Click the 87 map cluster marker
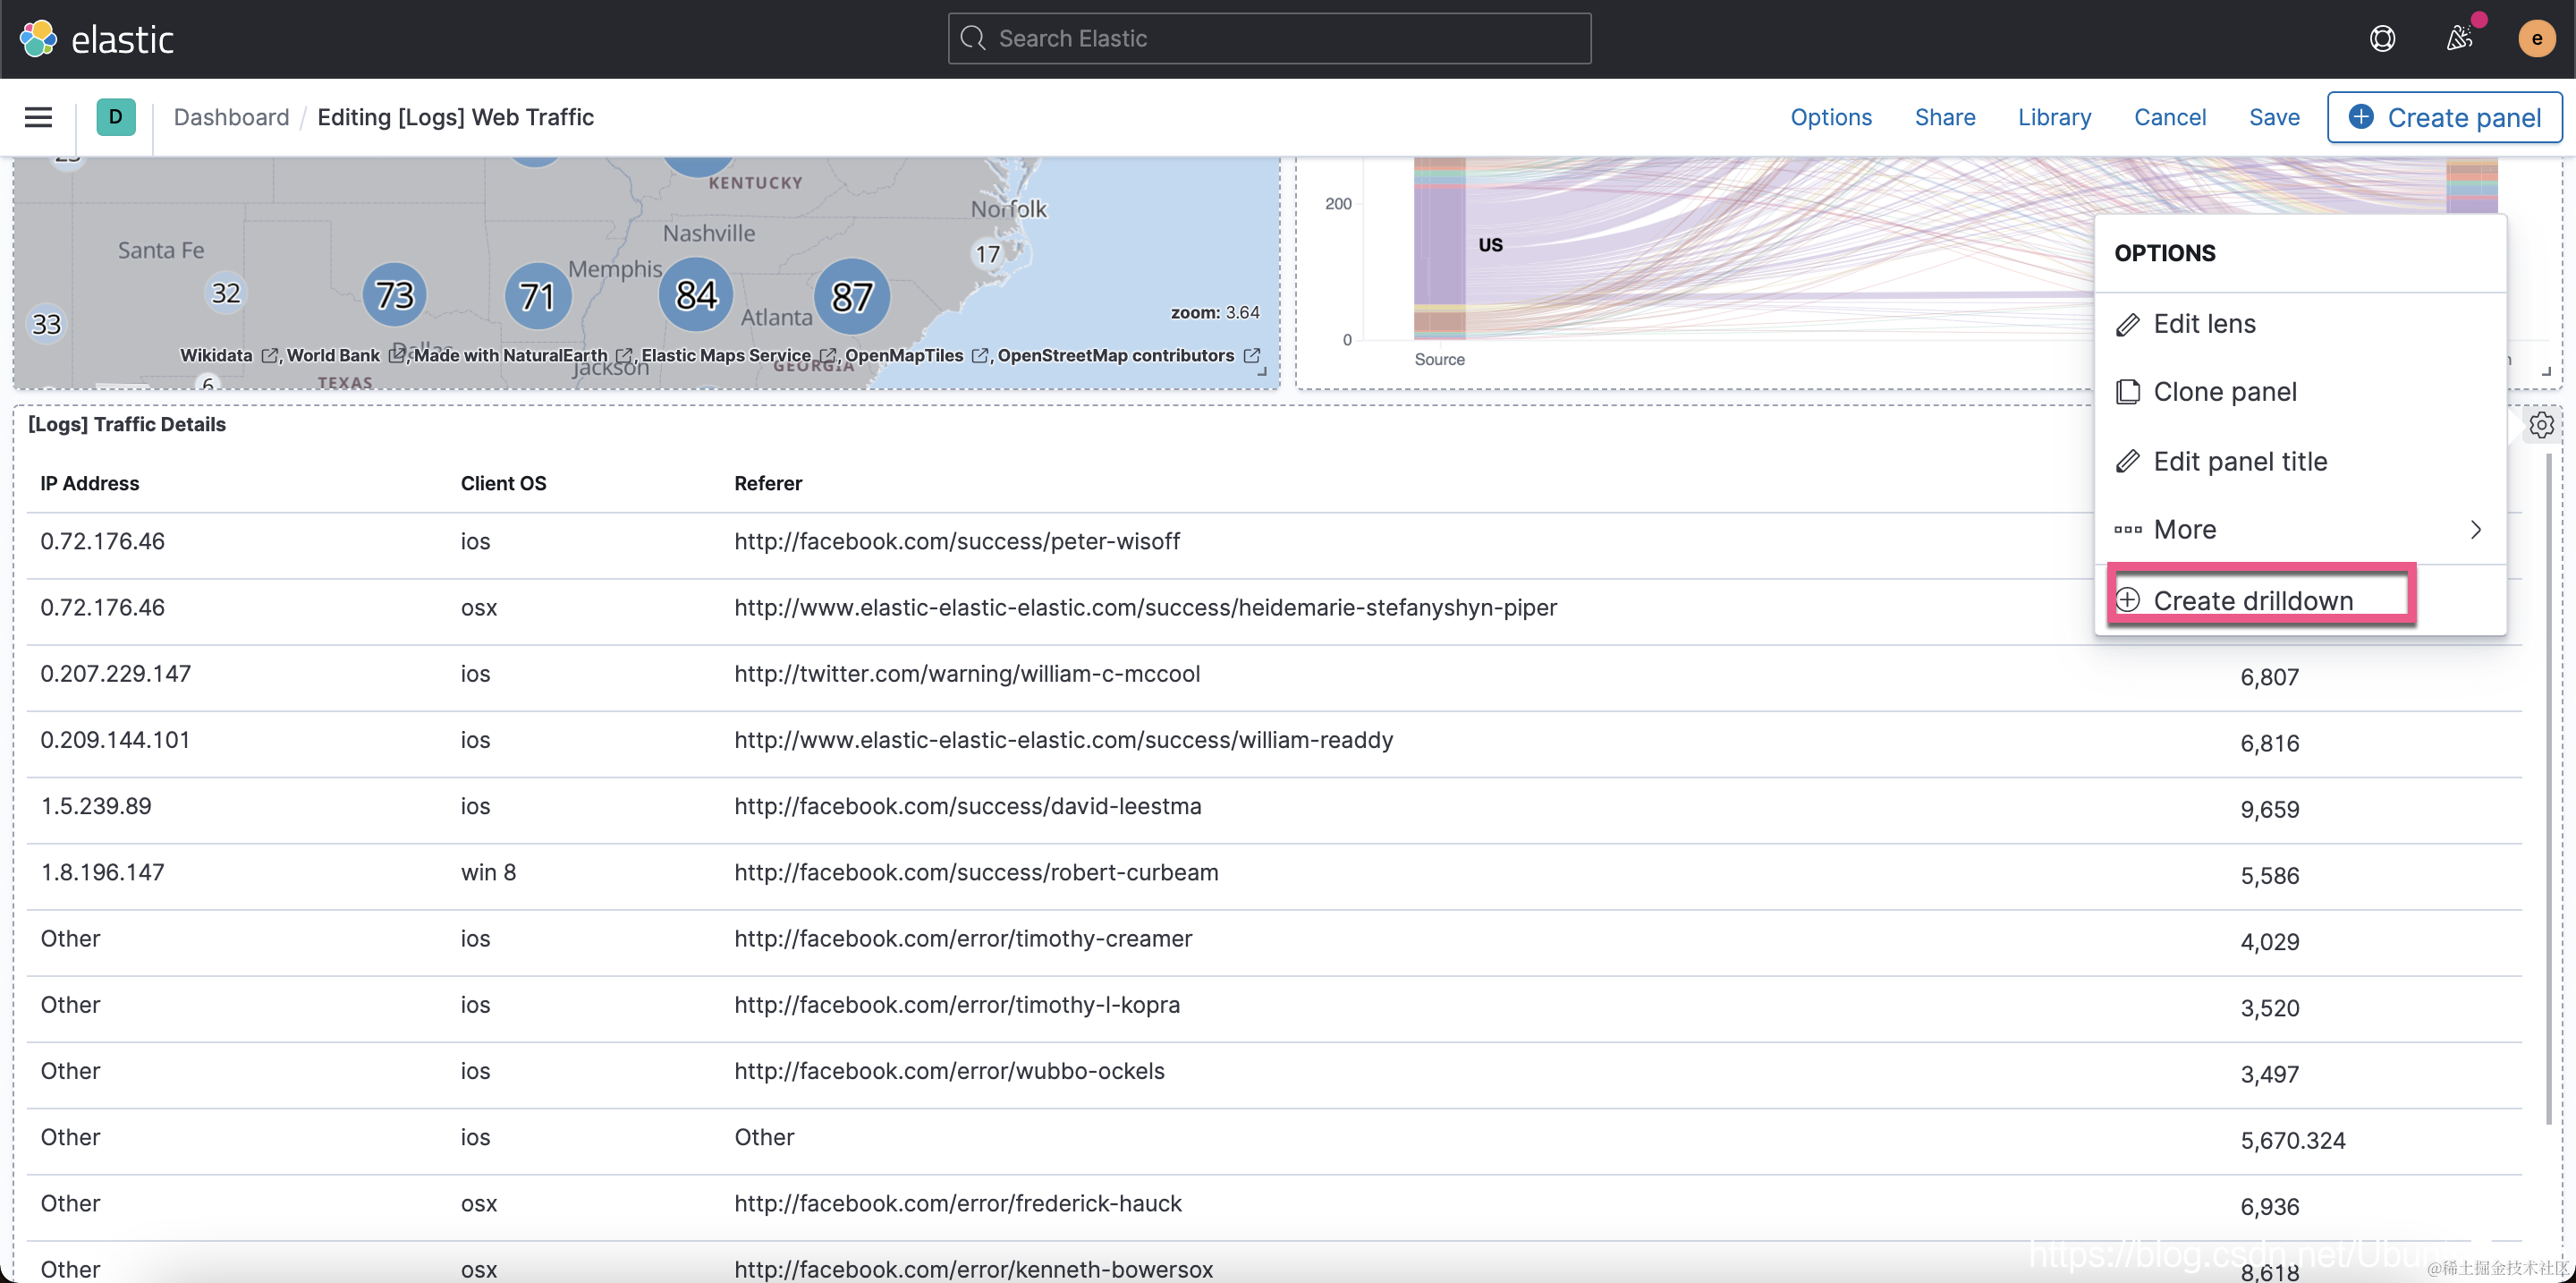The image size is (2576, 1283). pyautogui.click(x=851, y=296)
